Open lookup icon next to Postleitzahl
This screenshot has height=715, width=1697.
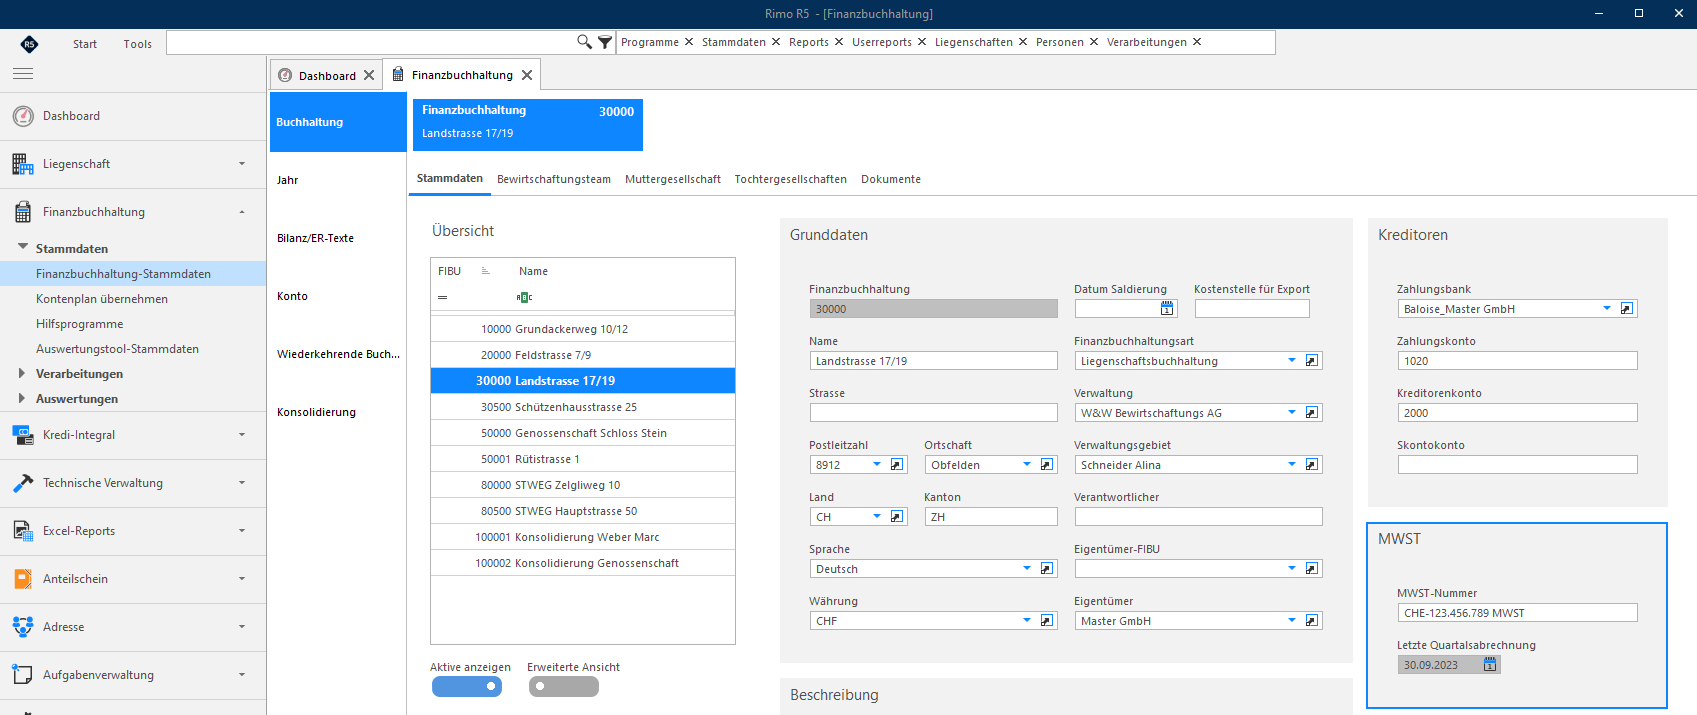pos(897,465)
